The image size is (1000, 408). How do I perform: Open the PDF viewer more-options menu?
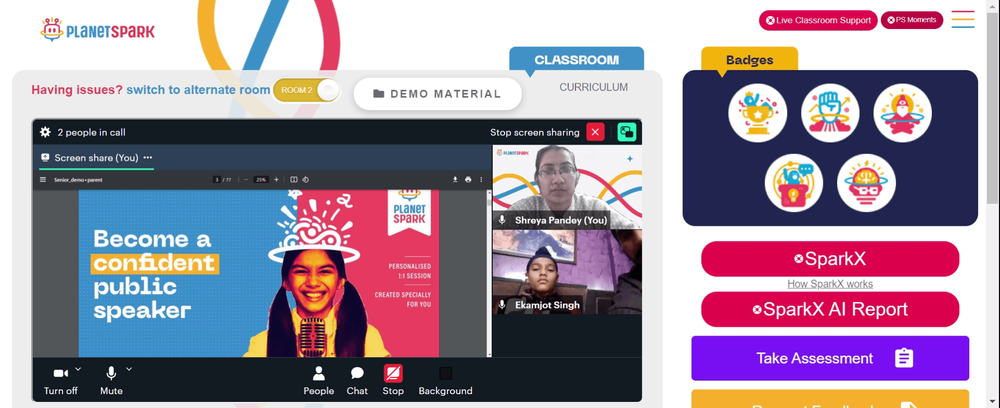pos(482,180)
